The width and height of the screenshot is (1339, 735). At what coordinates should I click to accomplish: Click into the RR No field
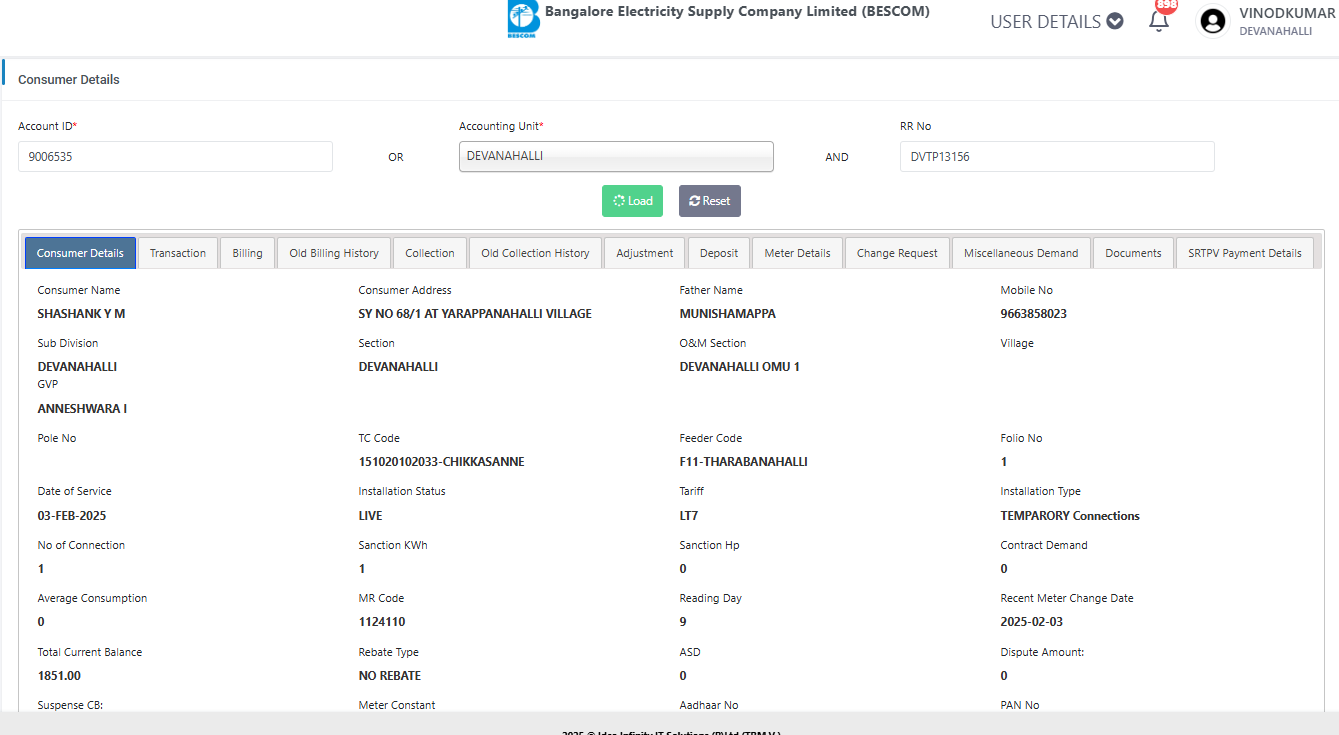[1057, 157]
